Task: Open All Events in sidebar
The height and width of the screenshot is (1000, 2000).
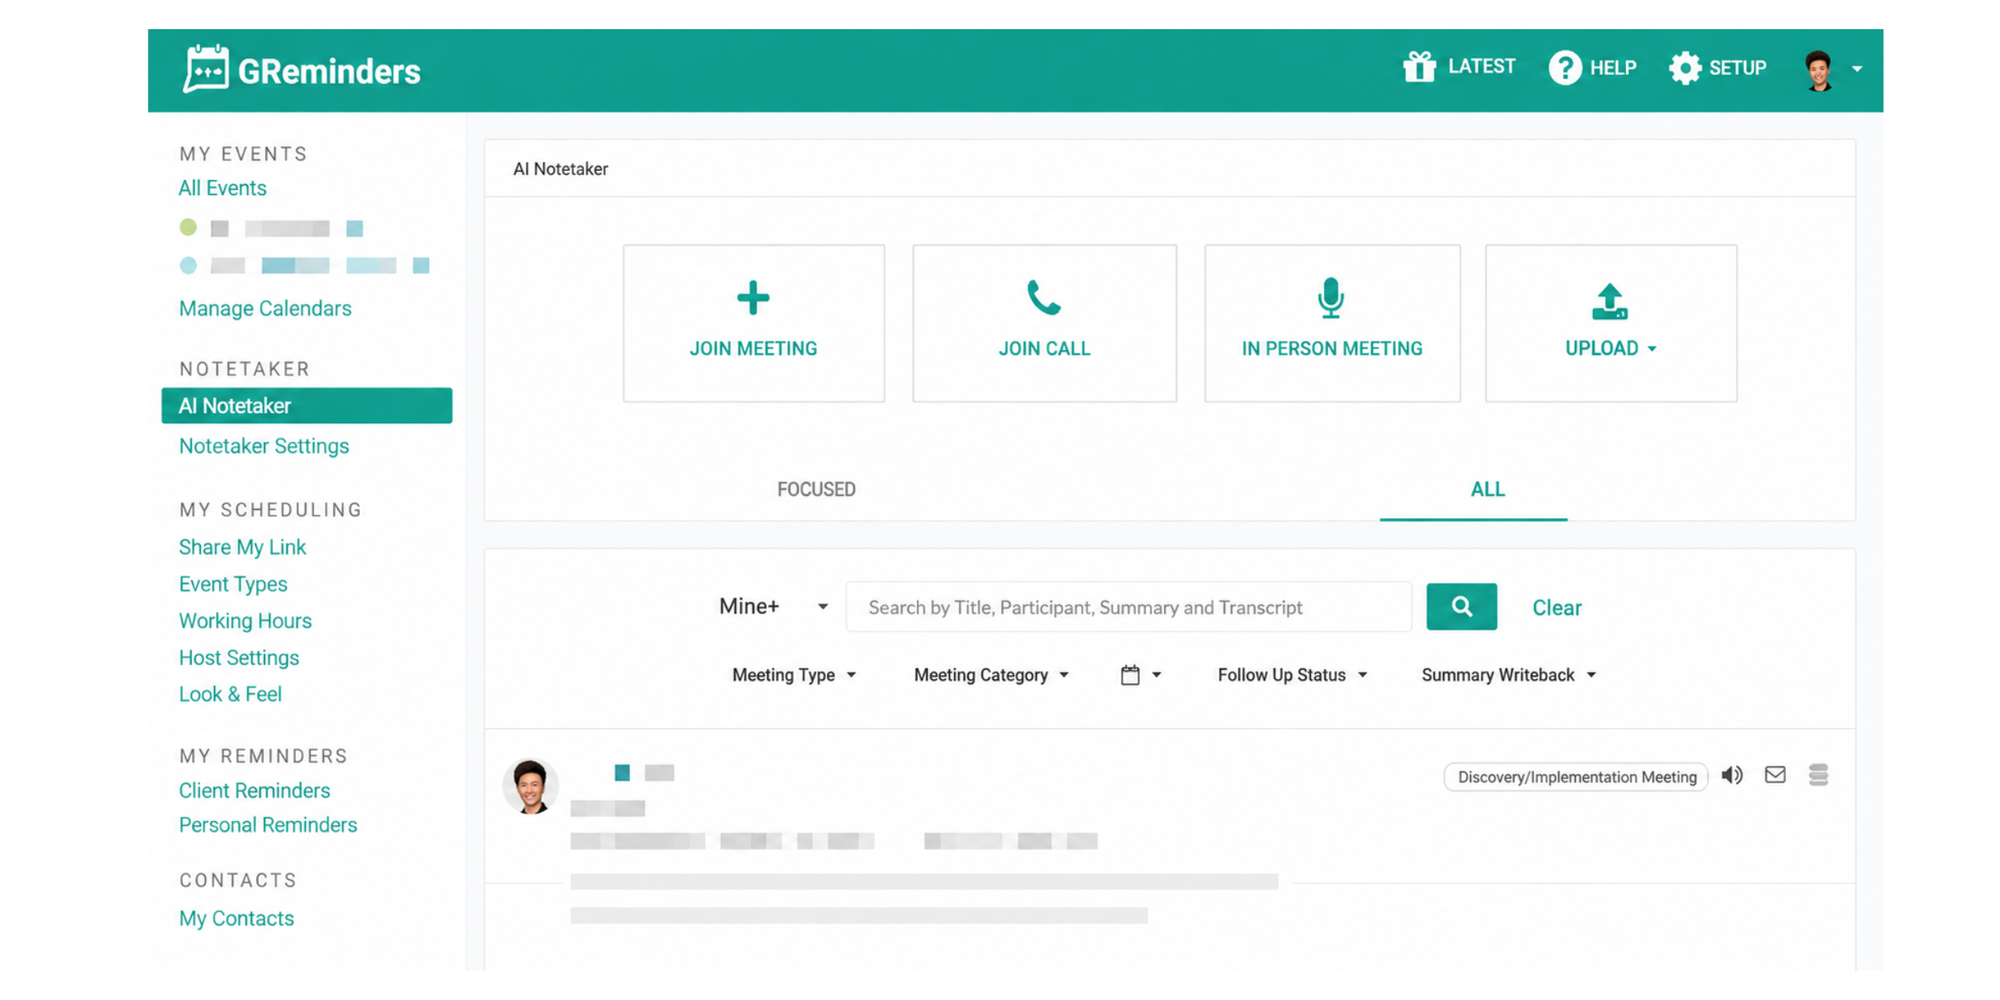Action: 222,188
